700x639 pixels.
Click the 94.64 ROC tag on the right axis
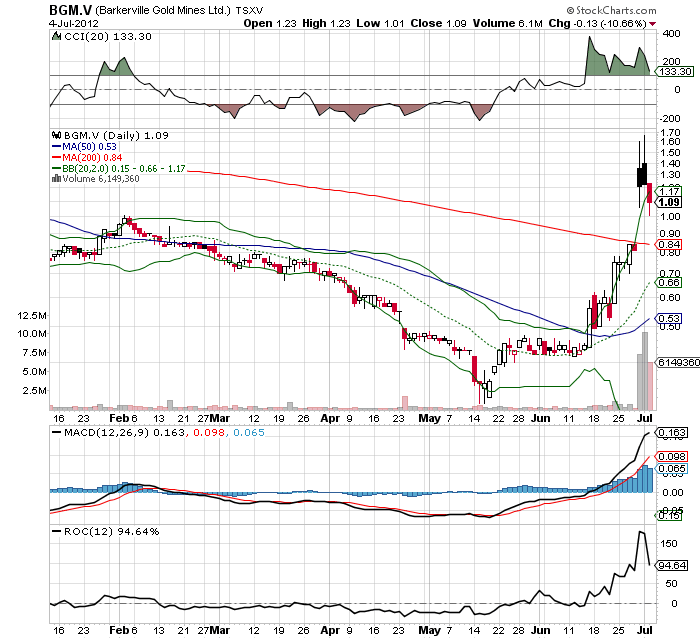672,565
